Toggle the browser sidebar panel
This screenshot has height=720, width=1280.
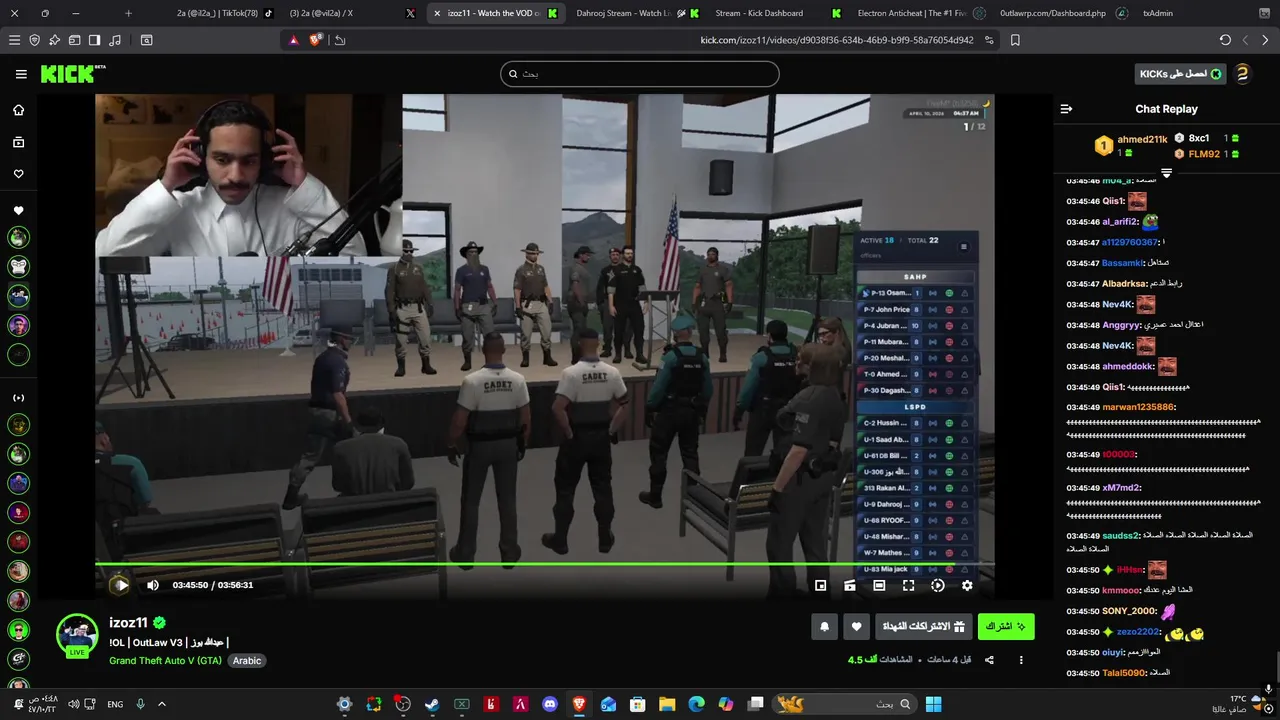point(94,40)
